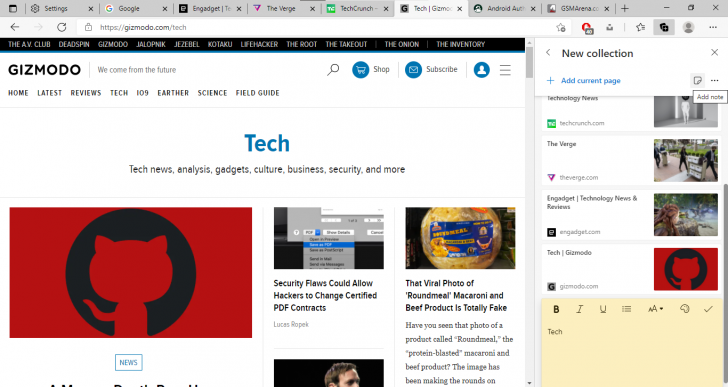Open the Roundmeal Macaroni article headline

pos(456,296)
